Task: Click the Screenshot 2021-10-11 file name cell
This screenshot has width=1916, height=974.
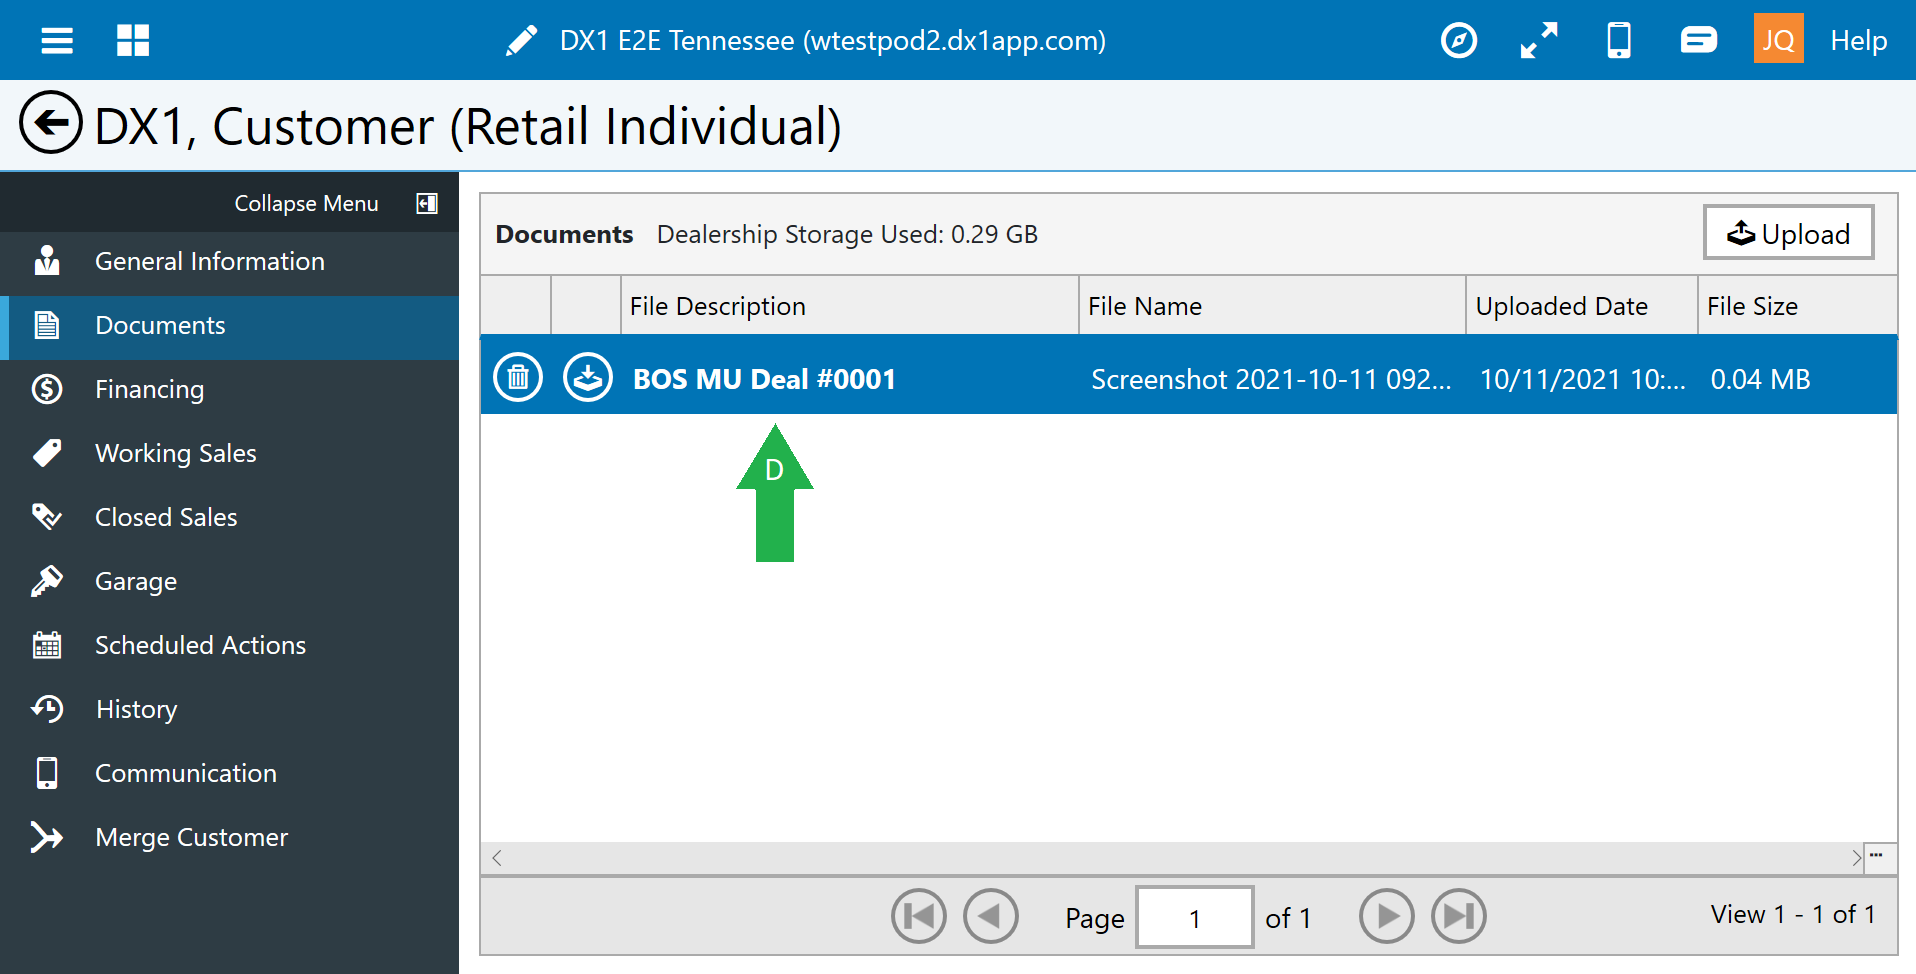Action: 1271,379
